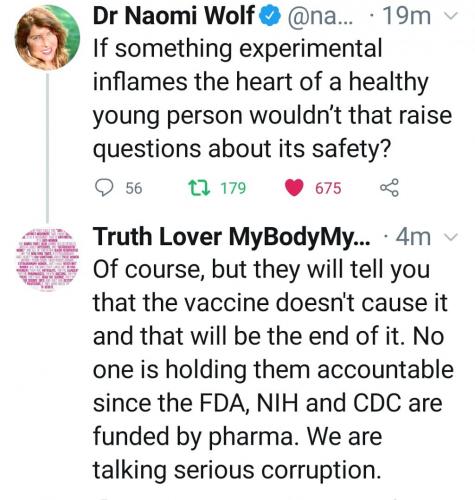475x500 pixels.
Task: Click the share icon on Naomi's tweet
Action: tap(389, 188)
